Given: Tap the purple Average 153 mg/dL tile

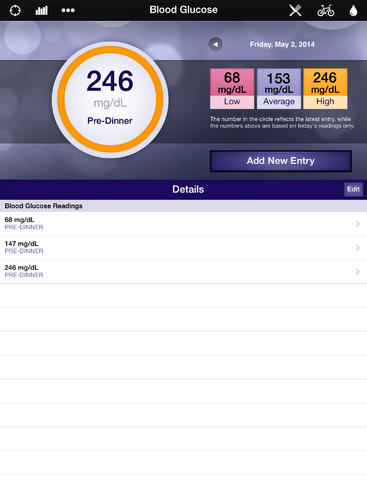Looking at the screenshot, I should [279, 89].
